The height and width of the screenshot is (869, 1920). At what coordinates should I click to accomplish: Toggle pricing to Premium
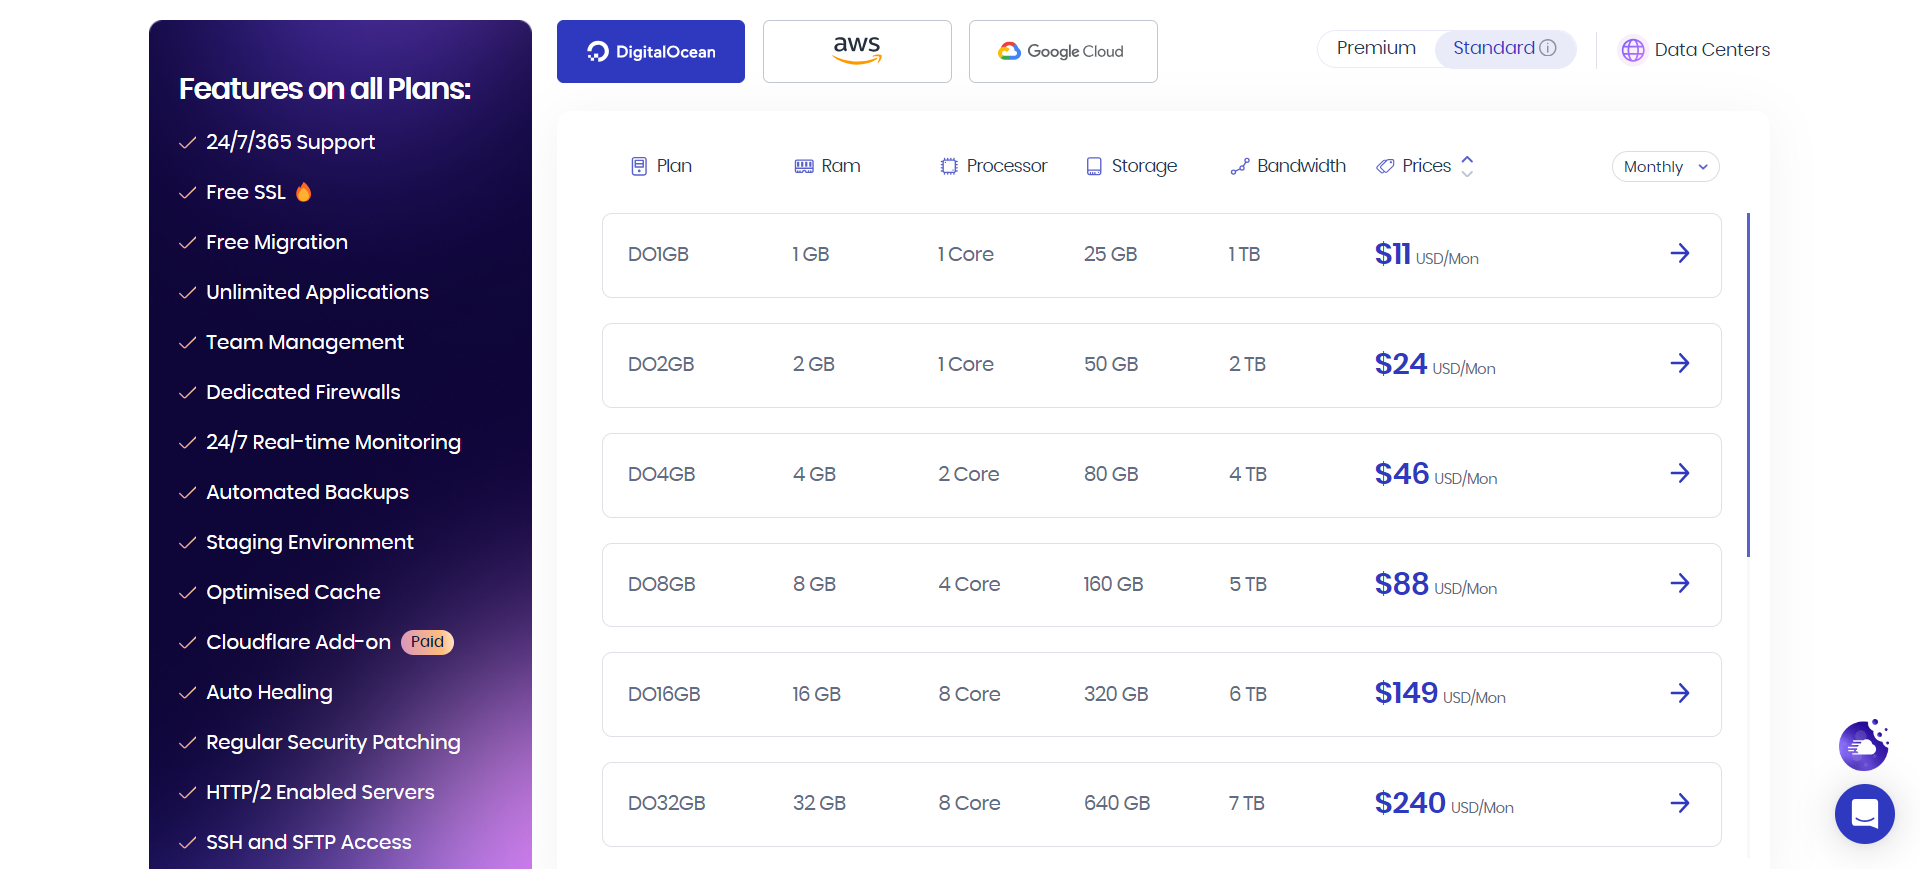(x=1376, y=48)
